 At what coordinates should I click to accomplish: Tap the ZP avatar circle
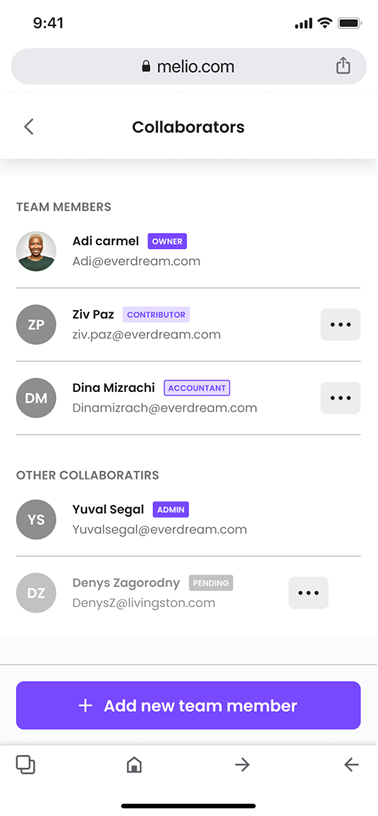click(36, 325)
